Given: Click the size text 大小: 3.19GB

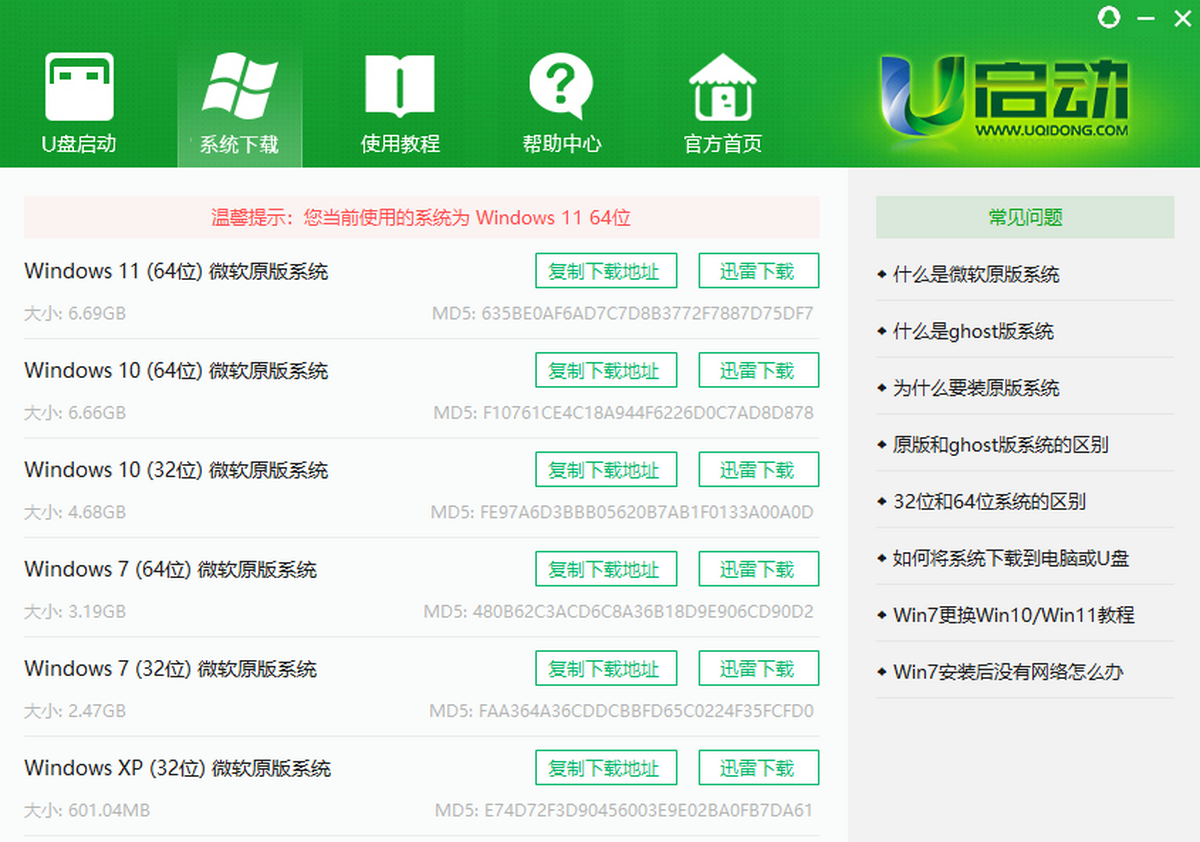Looking at the screenshot, I should pyautogui.click(x=75, y=611).
